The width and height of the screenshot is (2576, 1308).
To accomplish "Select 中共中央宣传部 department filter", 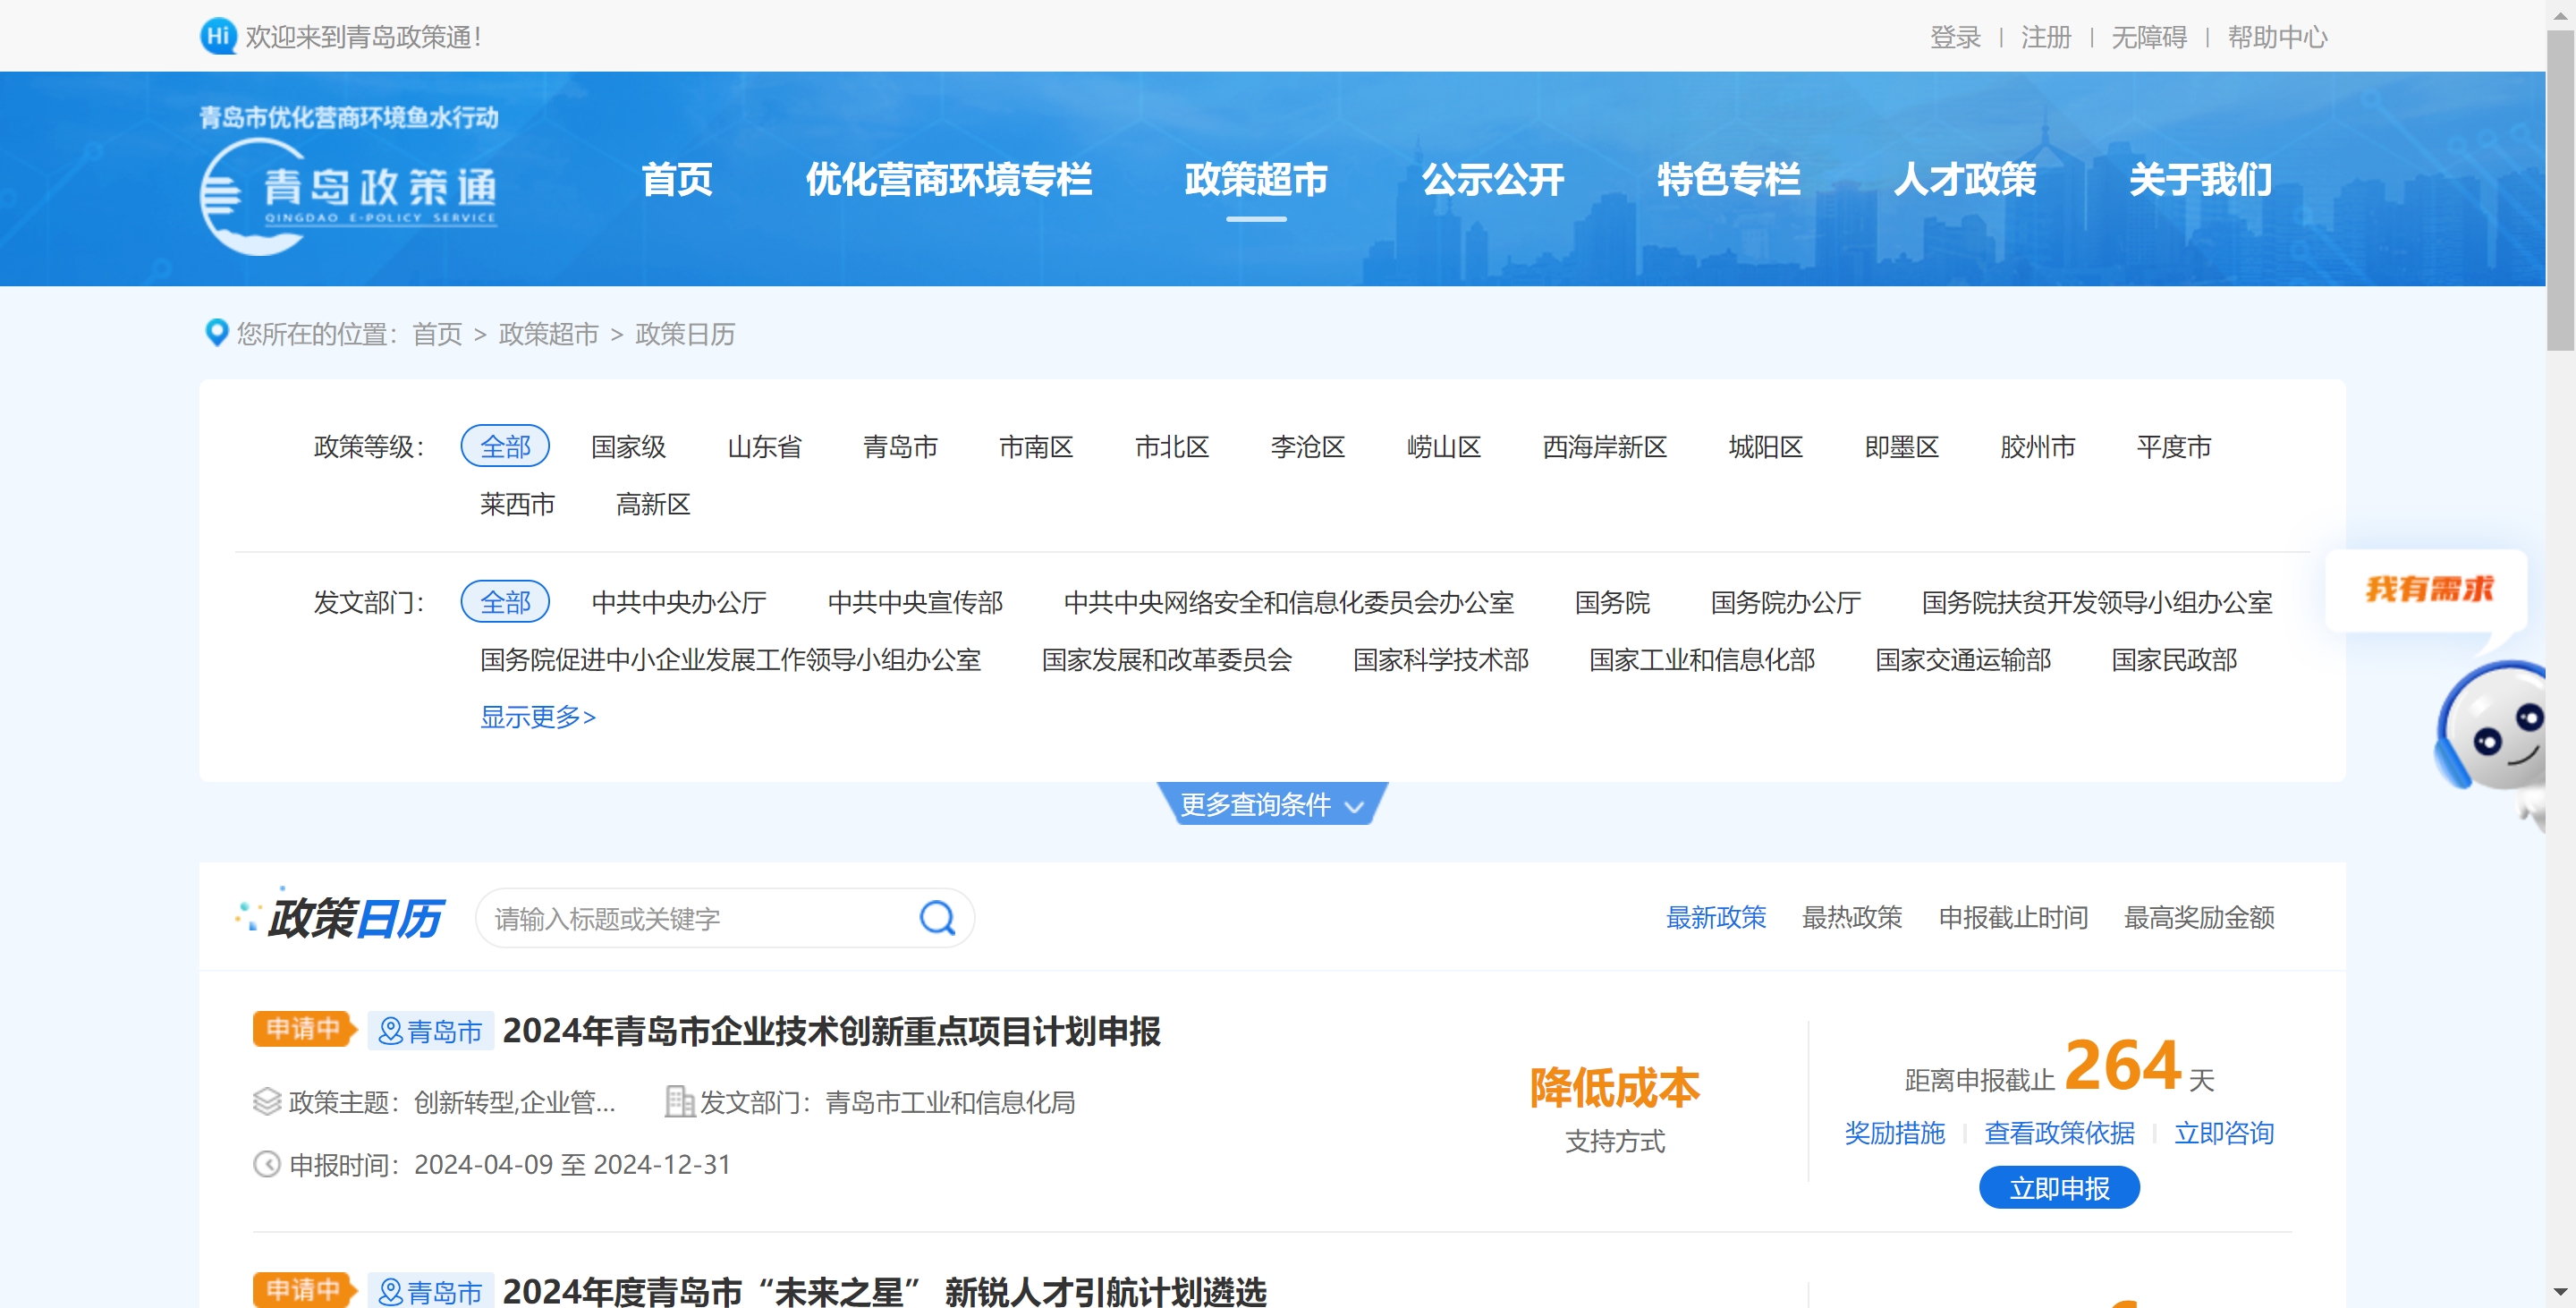I will pyautogui.click(x=914, y=602).
